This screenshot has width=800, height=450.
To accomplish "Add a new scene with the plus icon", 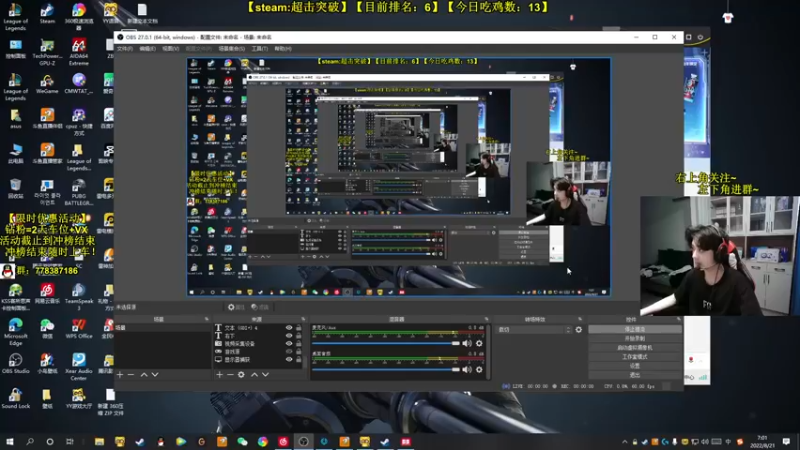I will (x=120, y=374).
